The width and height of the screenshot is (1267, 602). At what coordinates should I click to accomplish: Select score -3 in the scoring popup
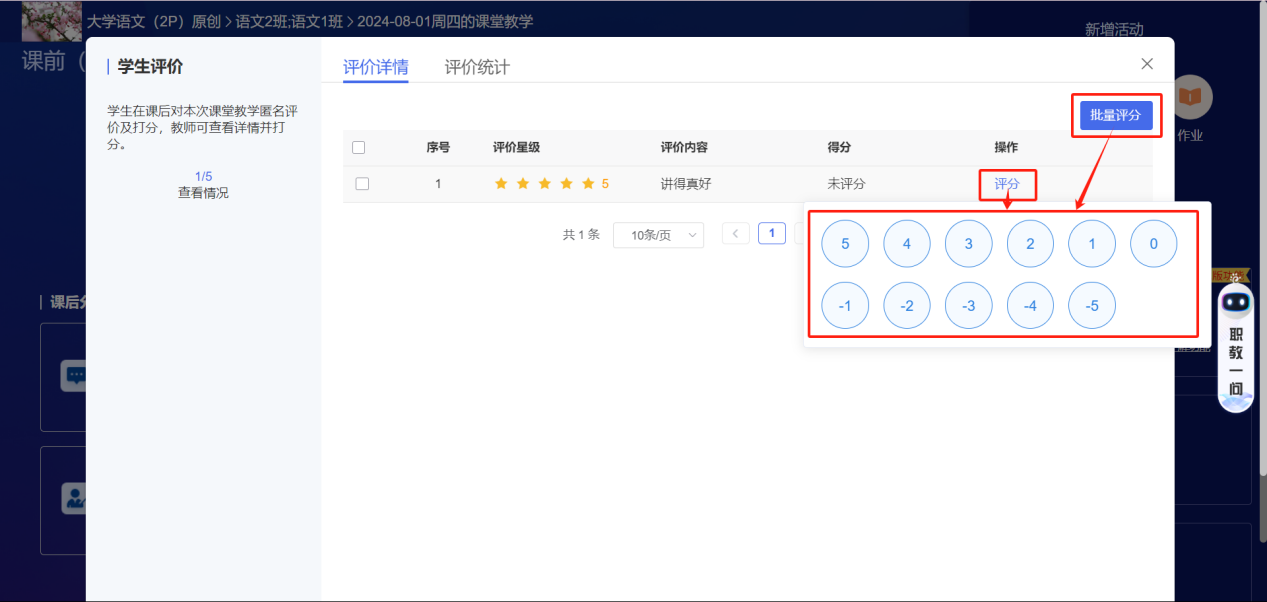pyautogui.click(x=968, y=305)
